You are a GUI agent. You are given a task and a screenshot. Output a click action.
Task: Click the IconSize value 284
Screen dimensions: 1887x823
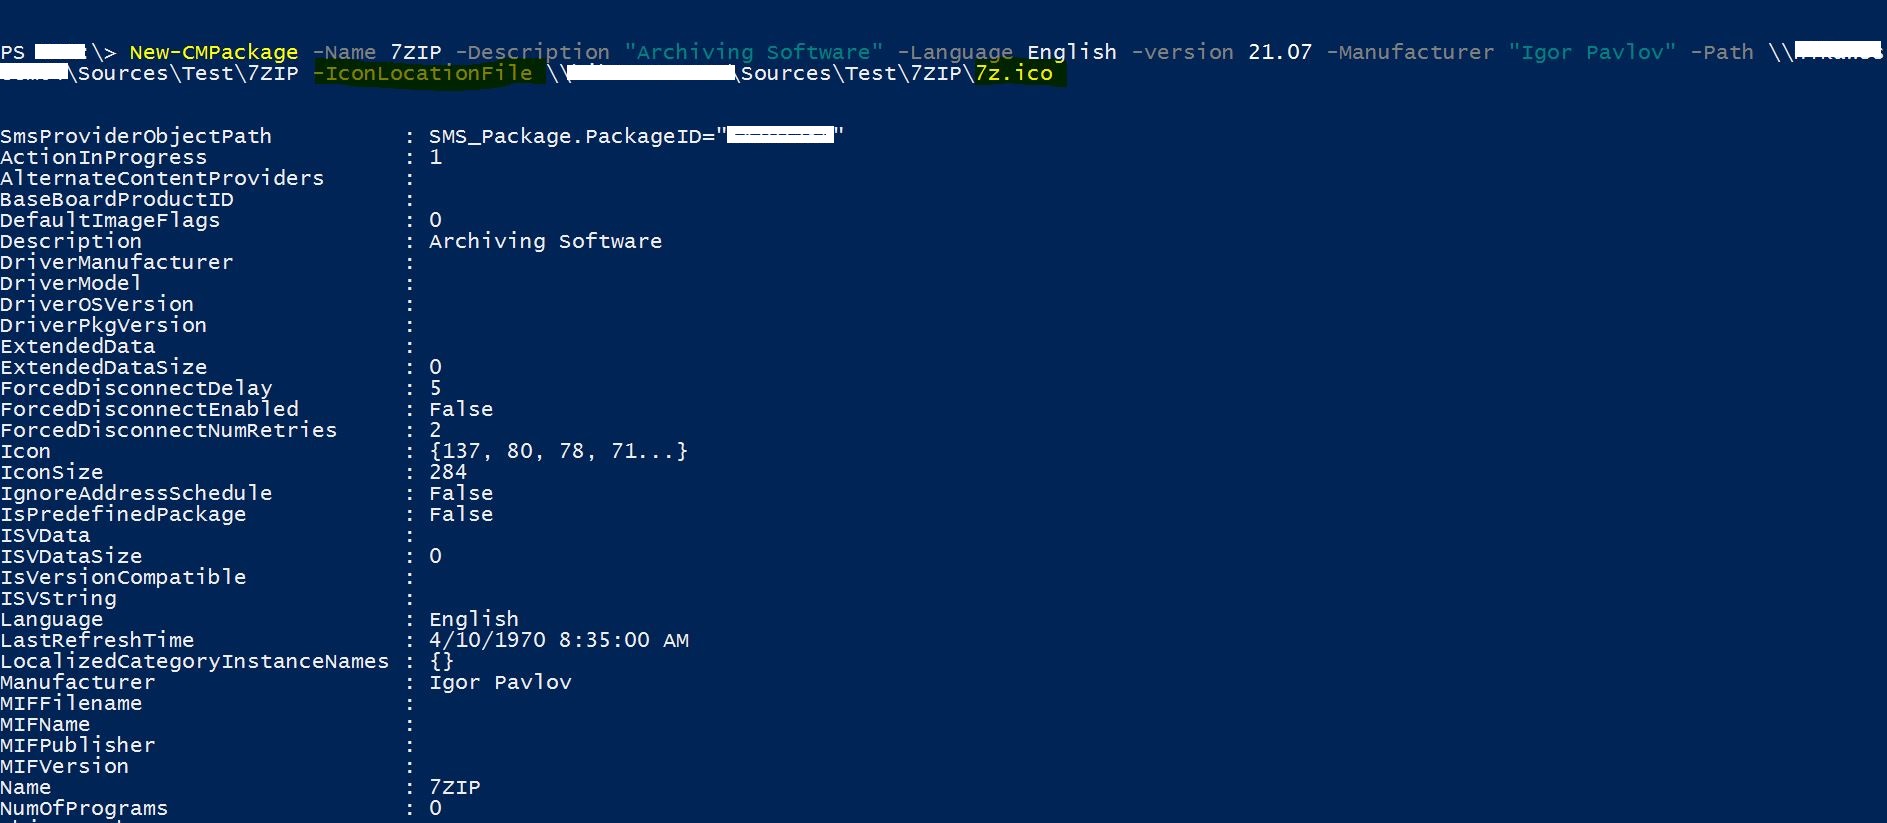click(448, 472)
